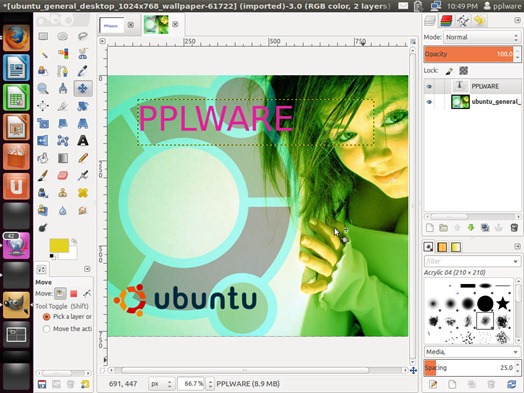524x393 pixels.
Task: Hide the PPLWARE text layer
Action: click(429, 87)
